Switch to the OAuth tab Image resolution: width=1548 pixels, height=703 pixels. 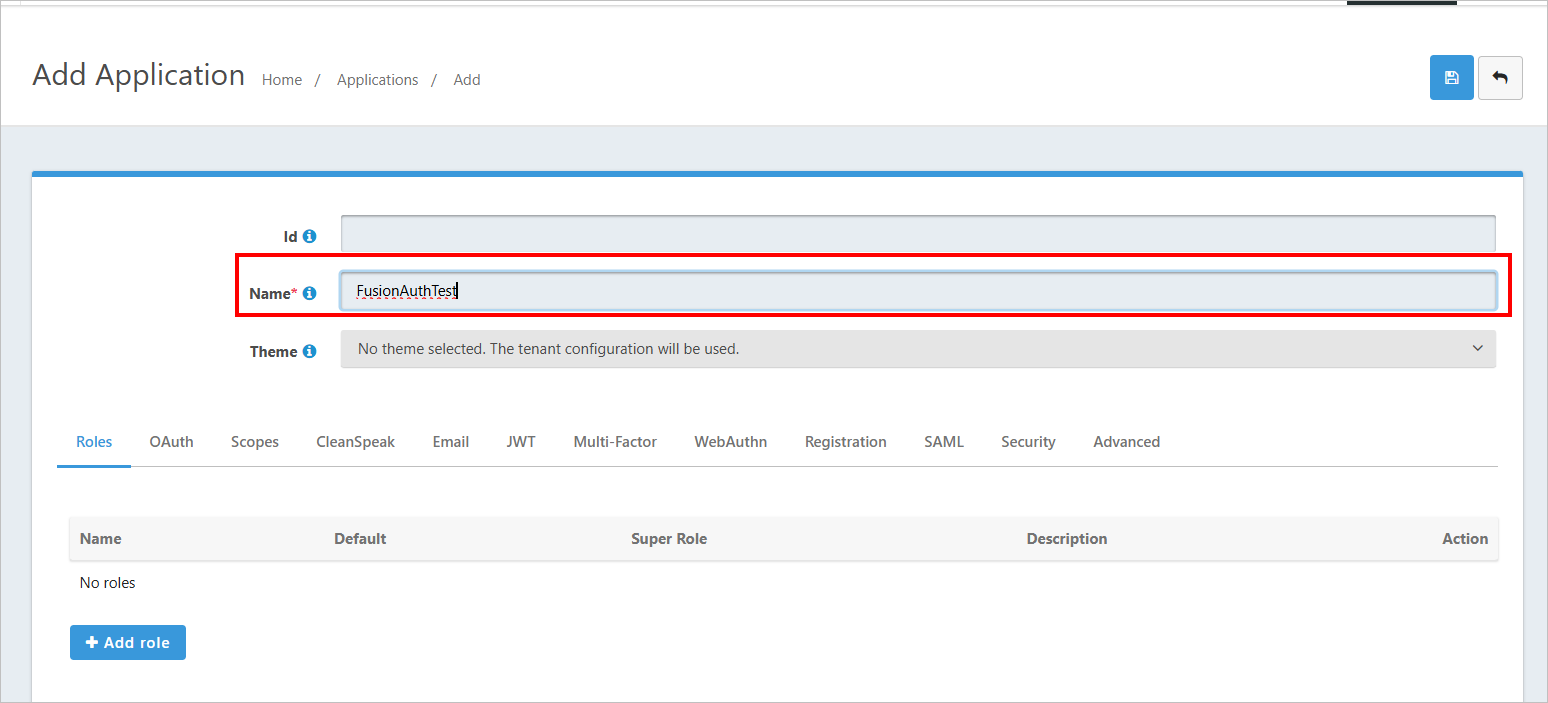[171, 441]
